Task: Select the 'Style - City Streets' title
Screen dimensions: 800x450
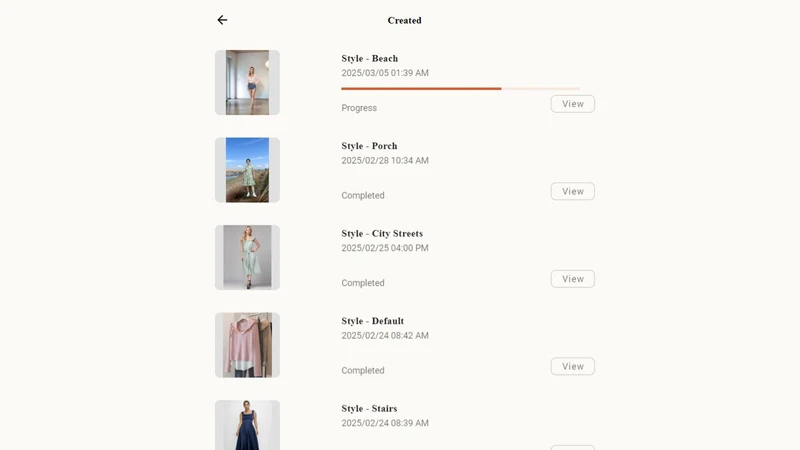Action: click(382, 234)
